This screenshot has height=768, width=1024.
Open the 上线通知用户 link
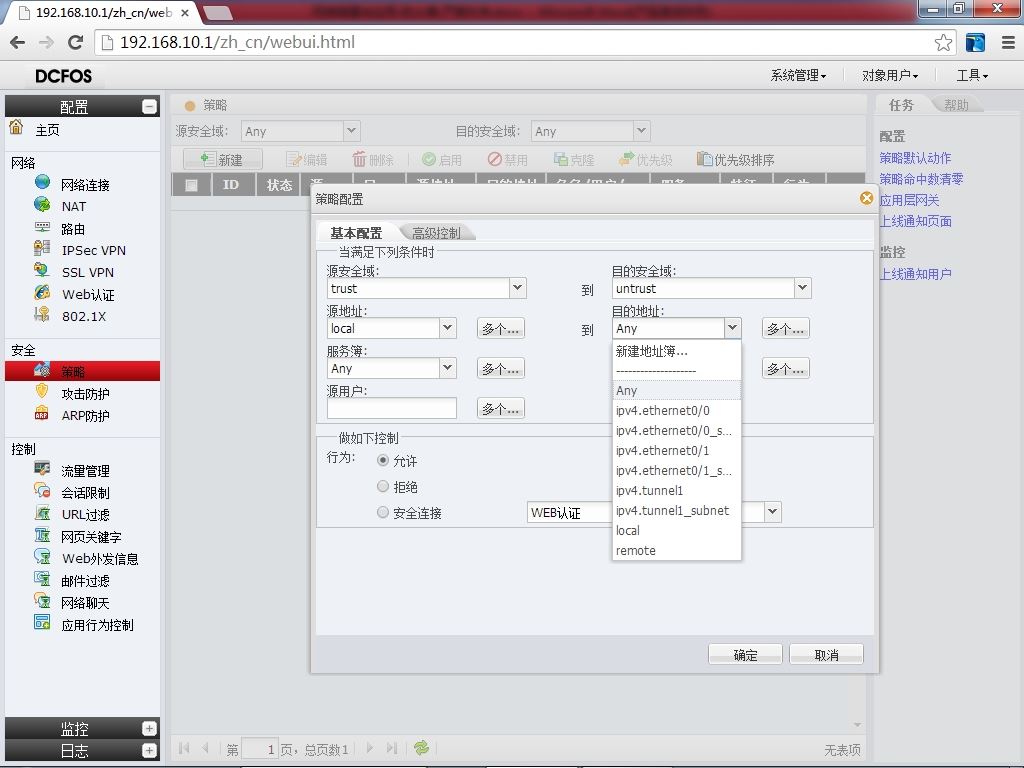[x=915, y=274]
